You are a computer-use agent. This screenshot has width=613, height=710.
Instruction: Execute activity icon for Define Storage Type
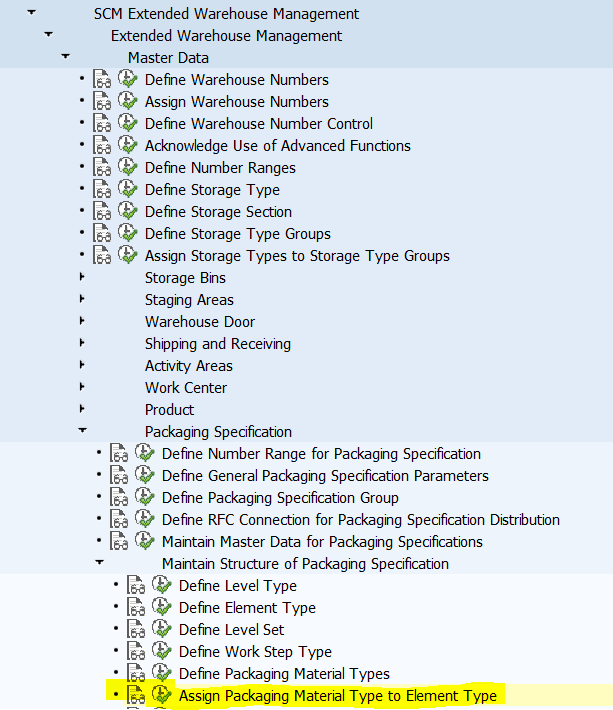(128, 189)
